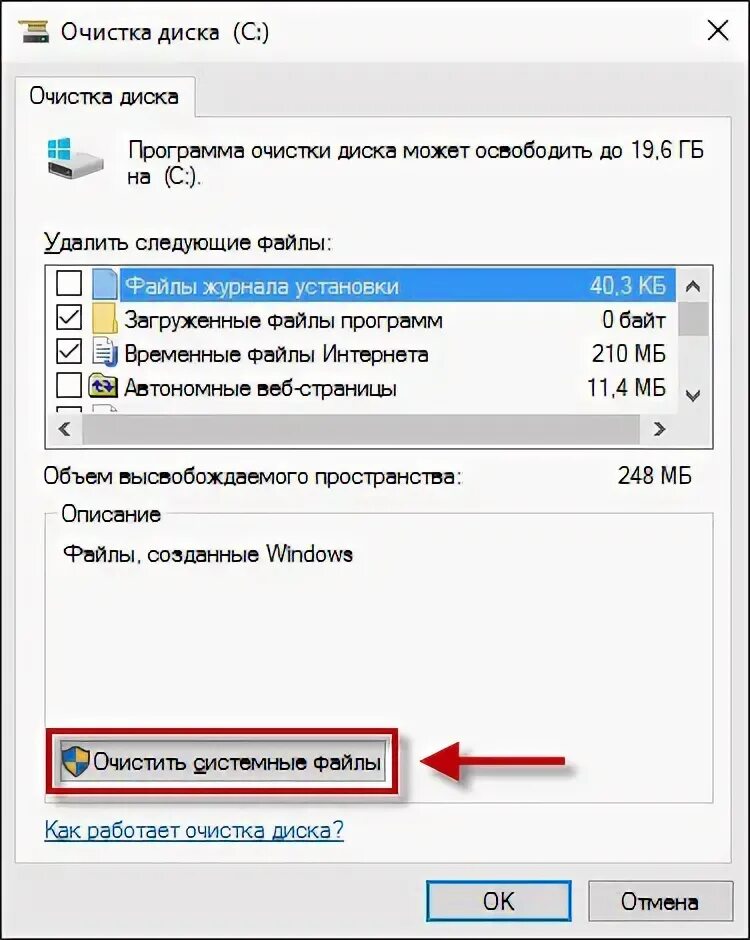Click the Disk Cleanup title bar icon
The image size is (750, 940).
[x=34, y=31]
